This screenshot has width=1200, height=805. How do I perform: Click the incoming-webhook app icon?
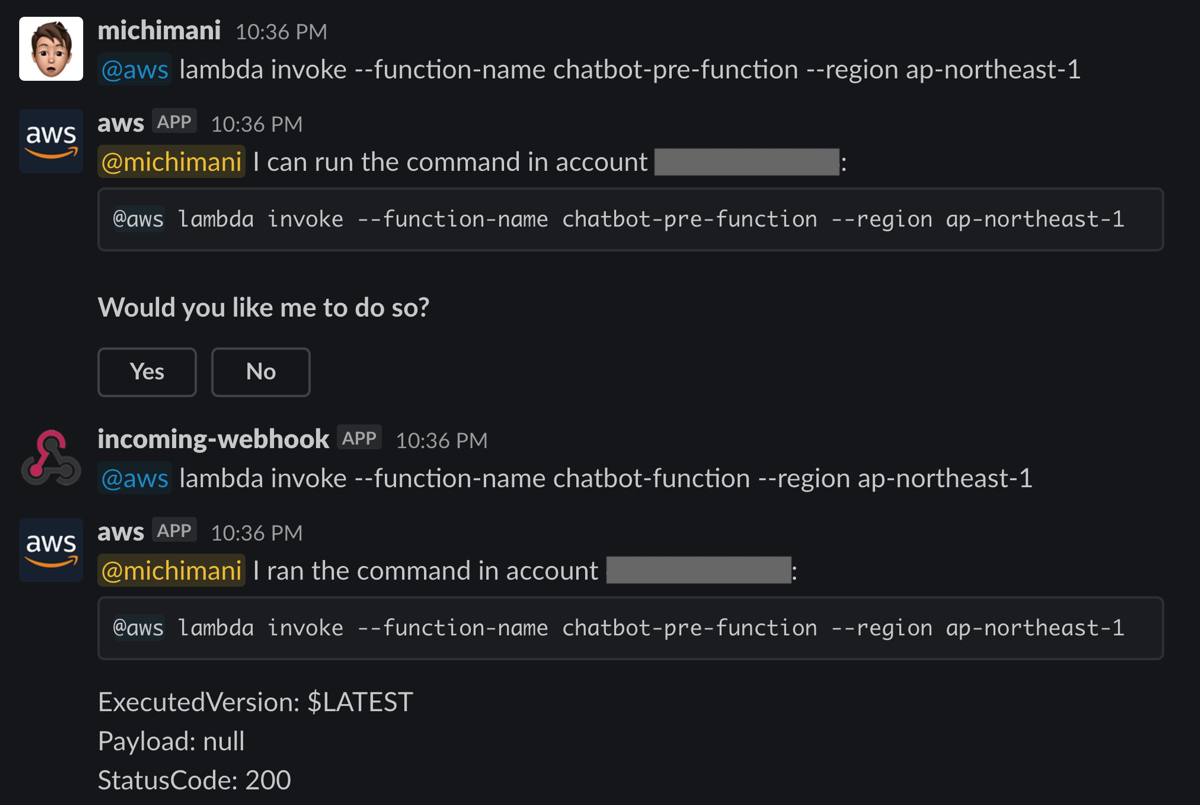(x=50, y=455)
